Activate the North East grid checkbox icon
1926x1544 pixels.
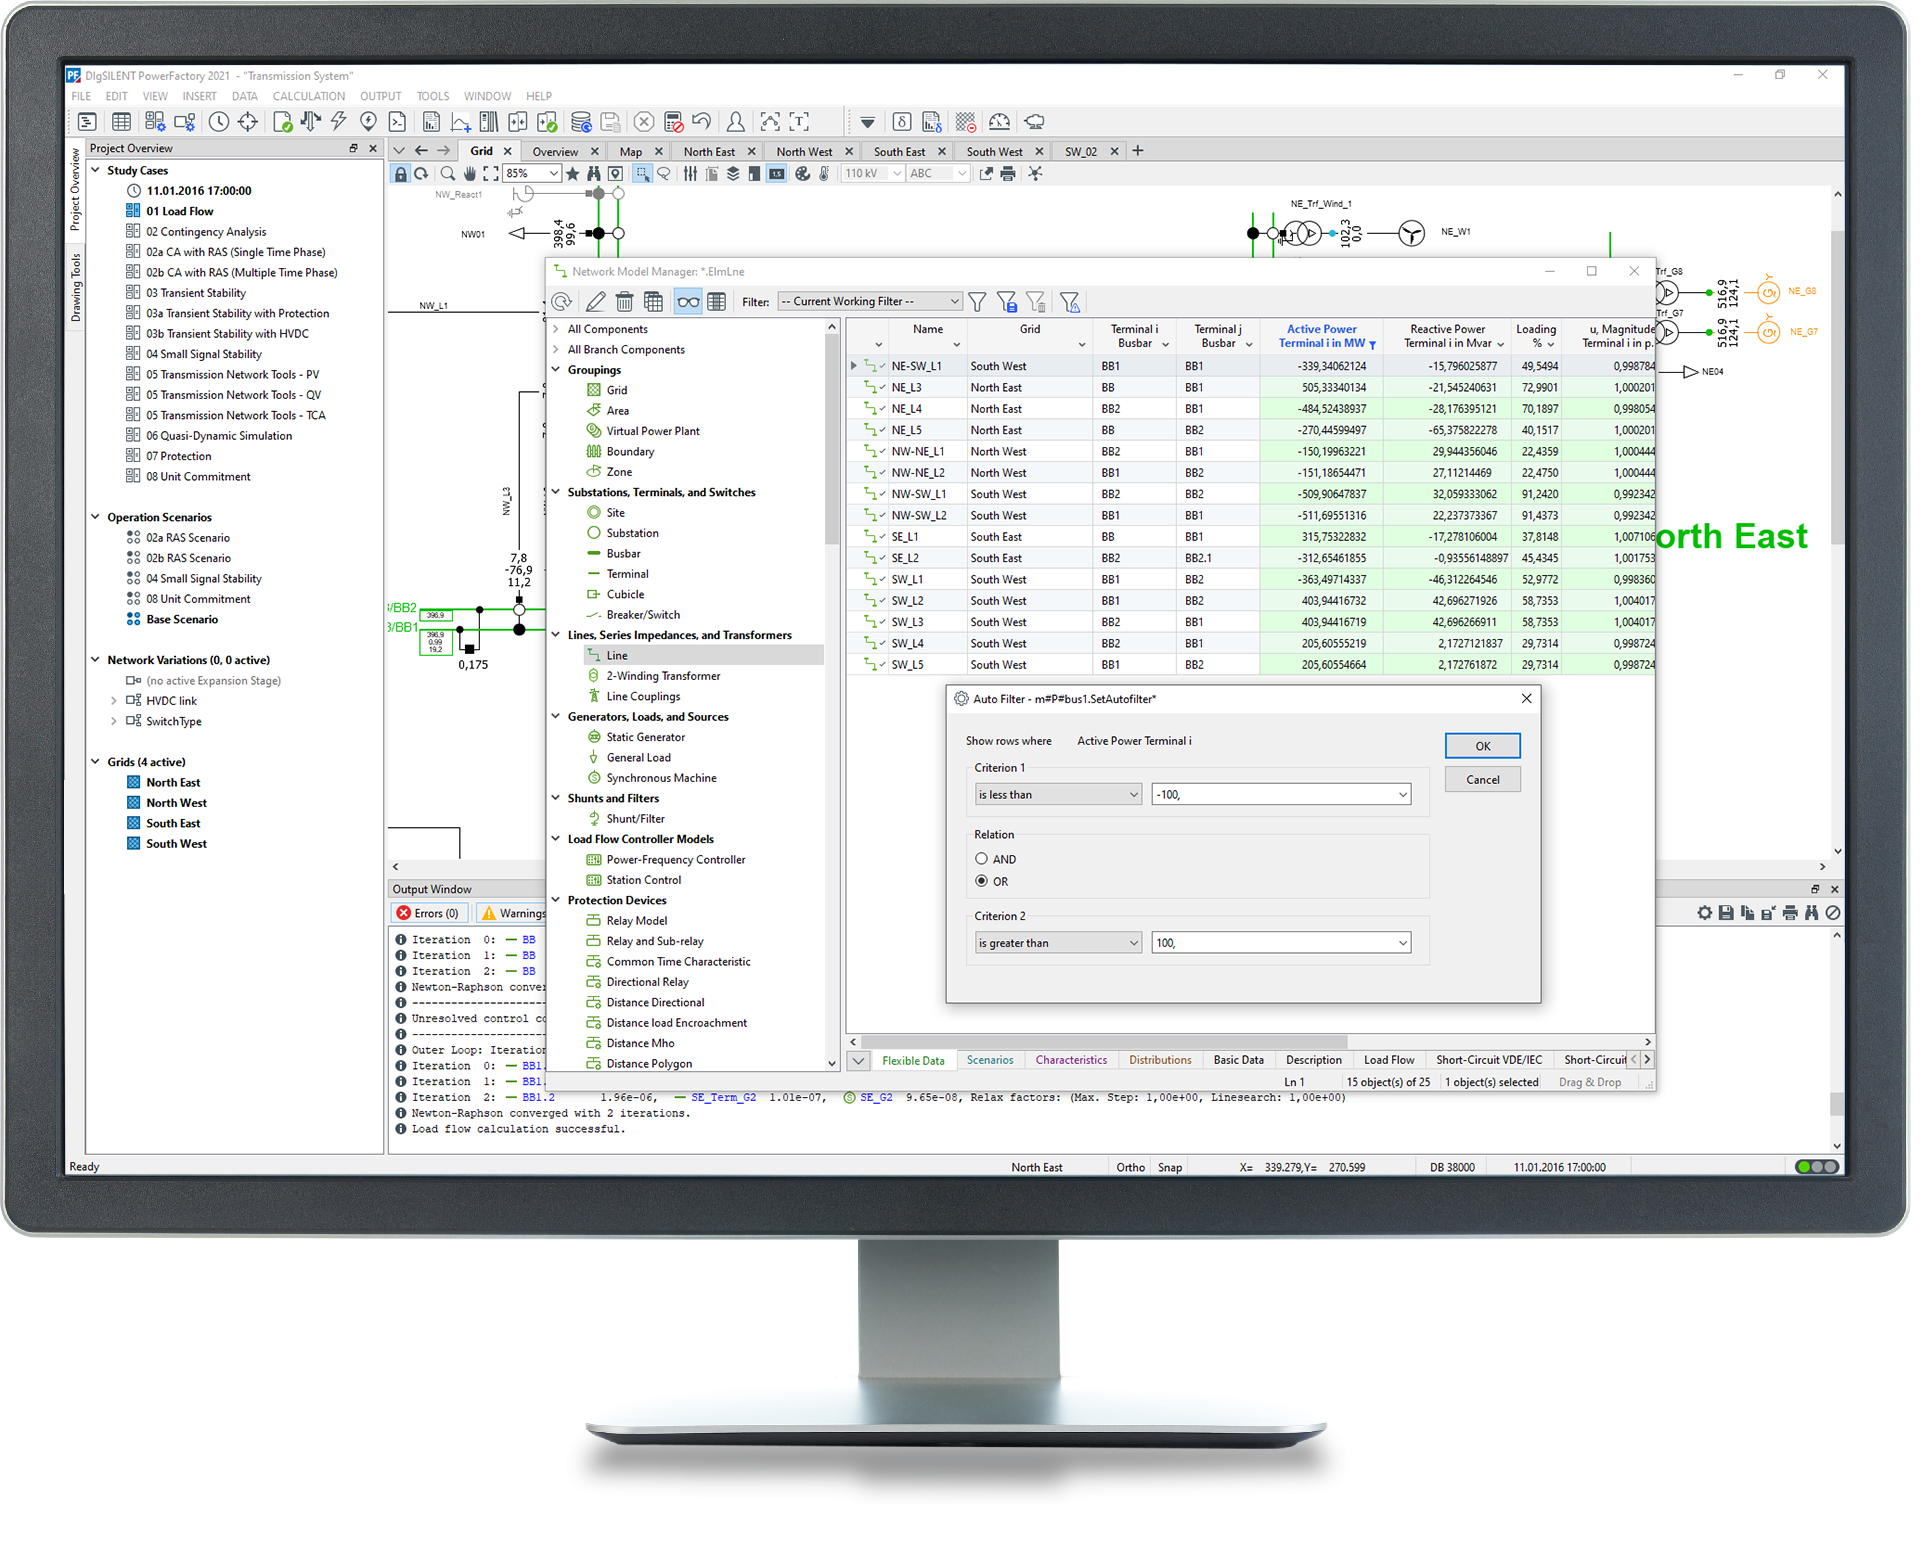[133, 783]
